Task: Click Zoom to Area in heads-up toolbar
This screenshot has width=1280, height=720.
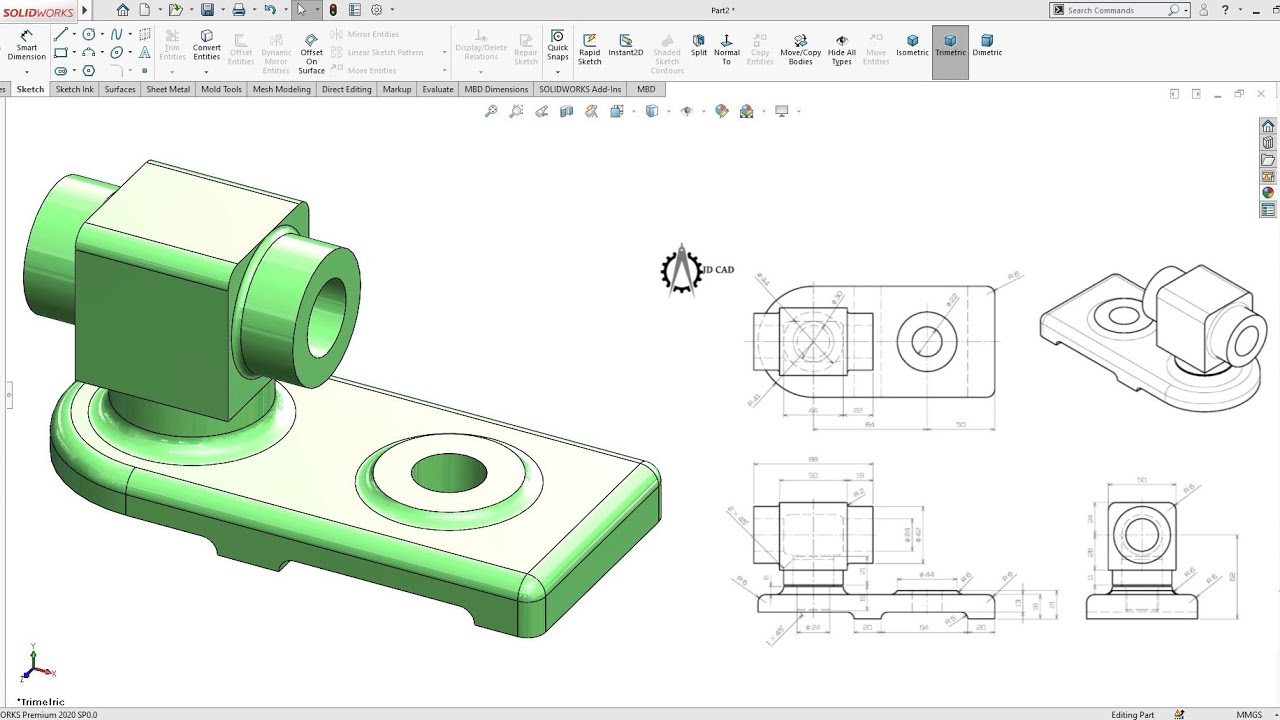Action: tap(516, 111)
